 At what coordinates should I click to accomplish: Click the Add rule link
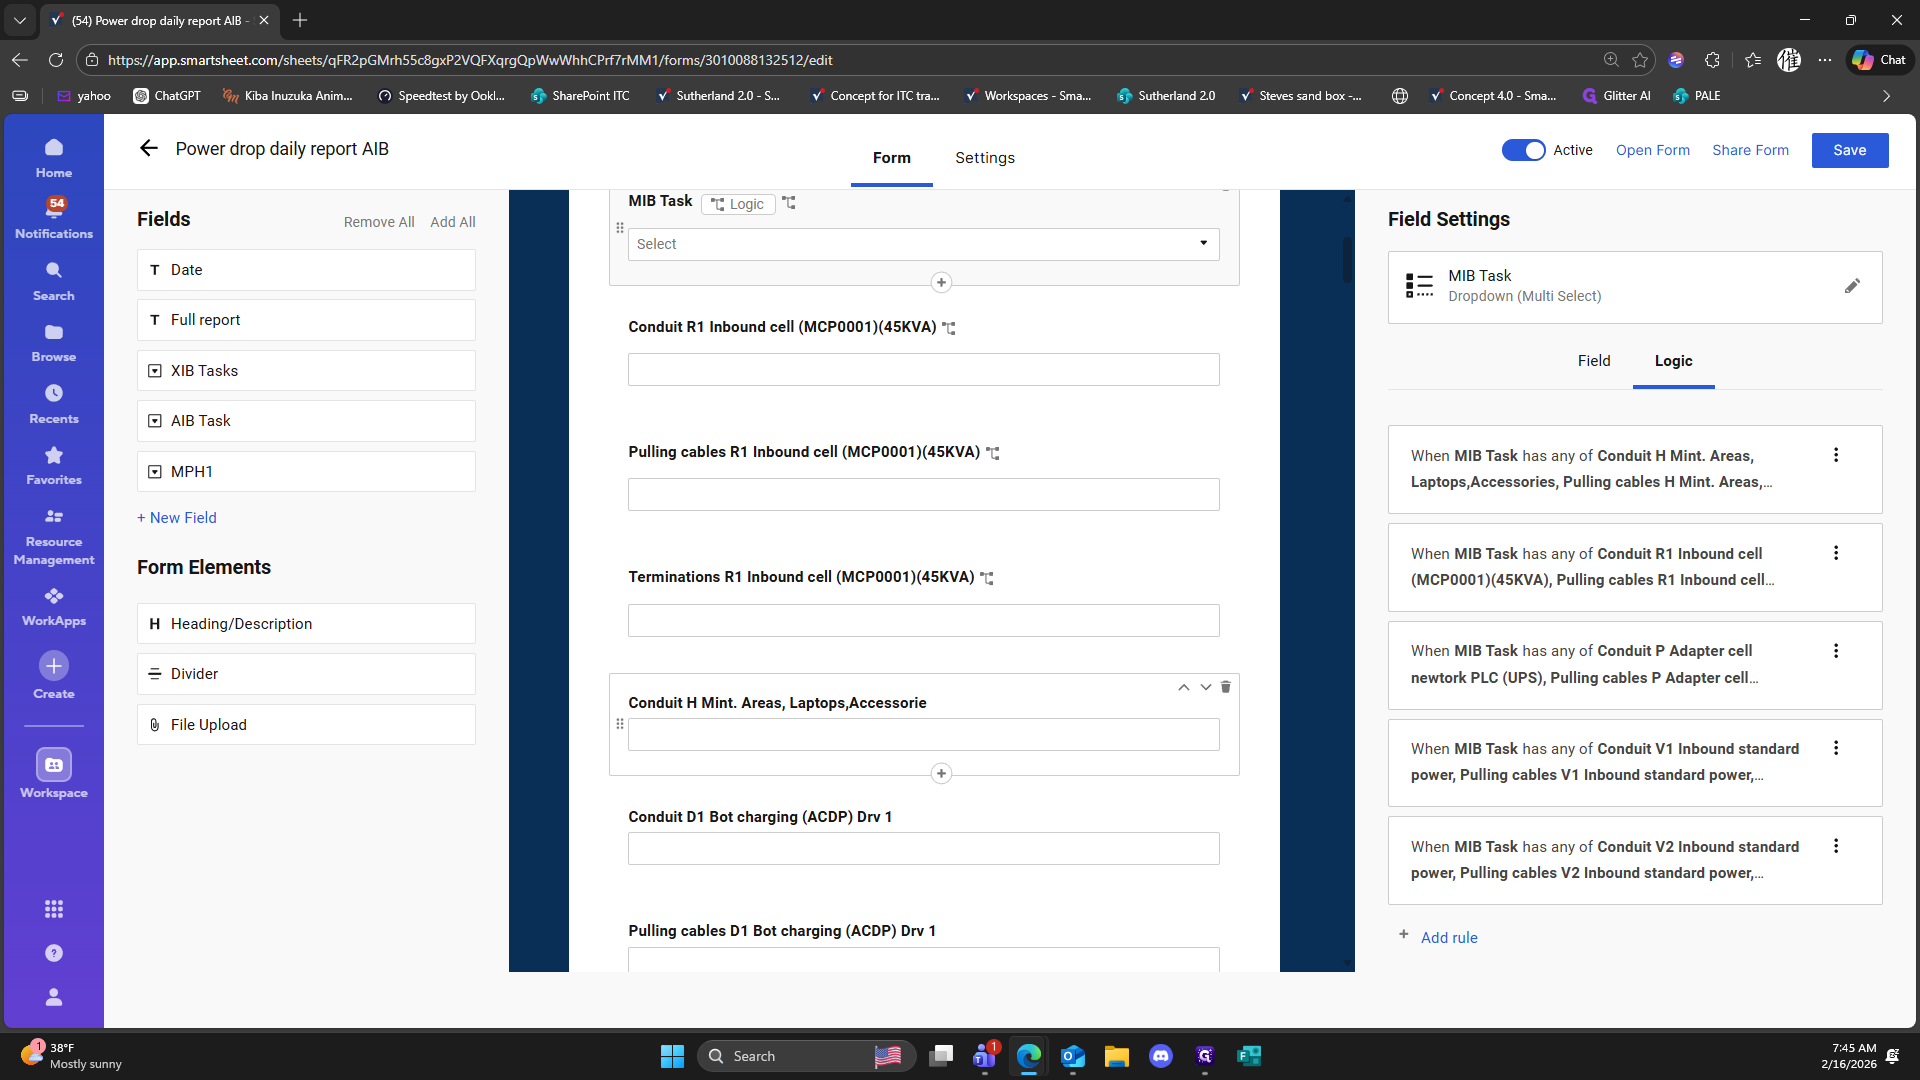pos(1448,937)
